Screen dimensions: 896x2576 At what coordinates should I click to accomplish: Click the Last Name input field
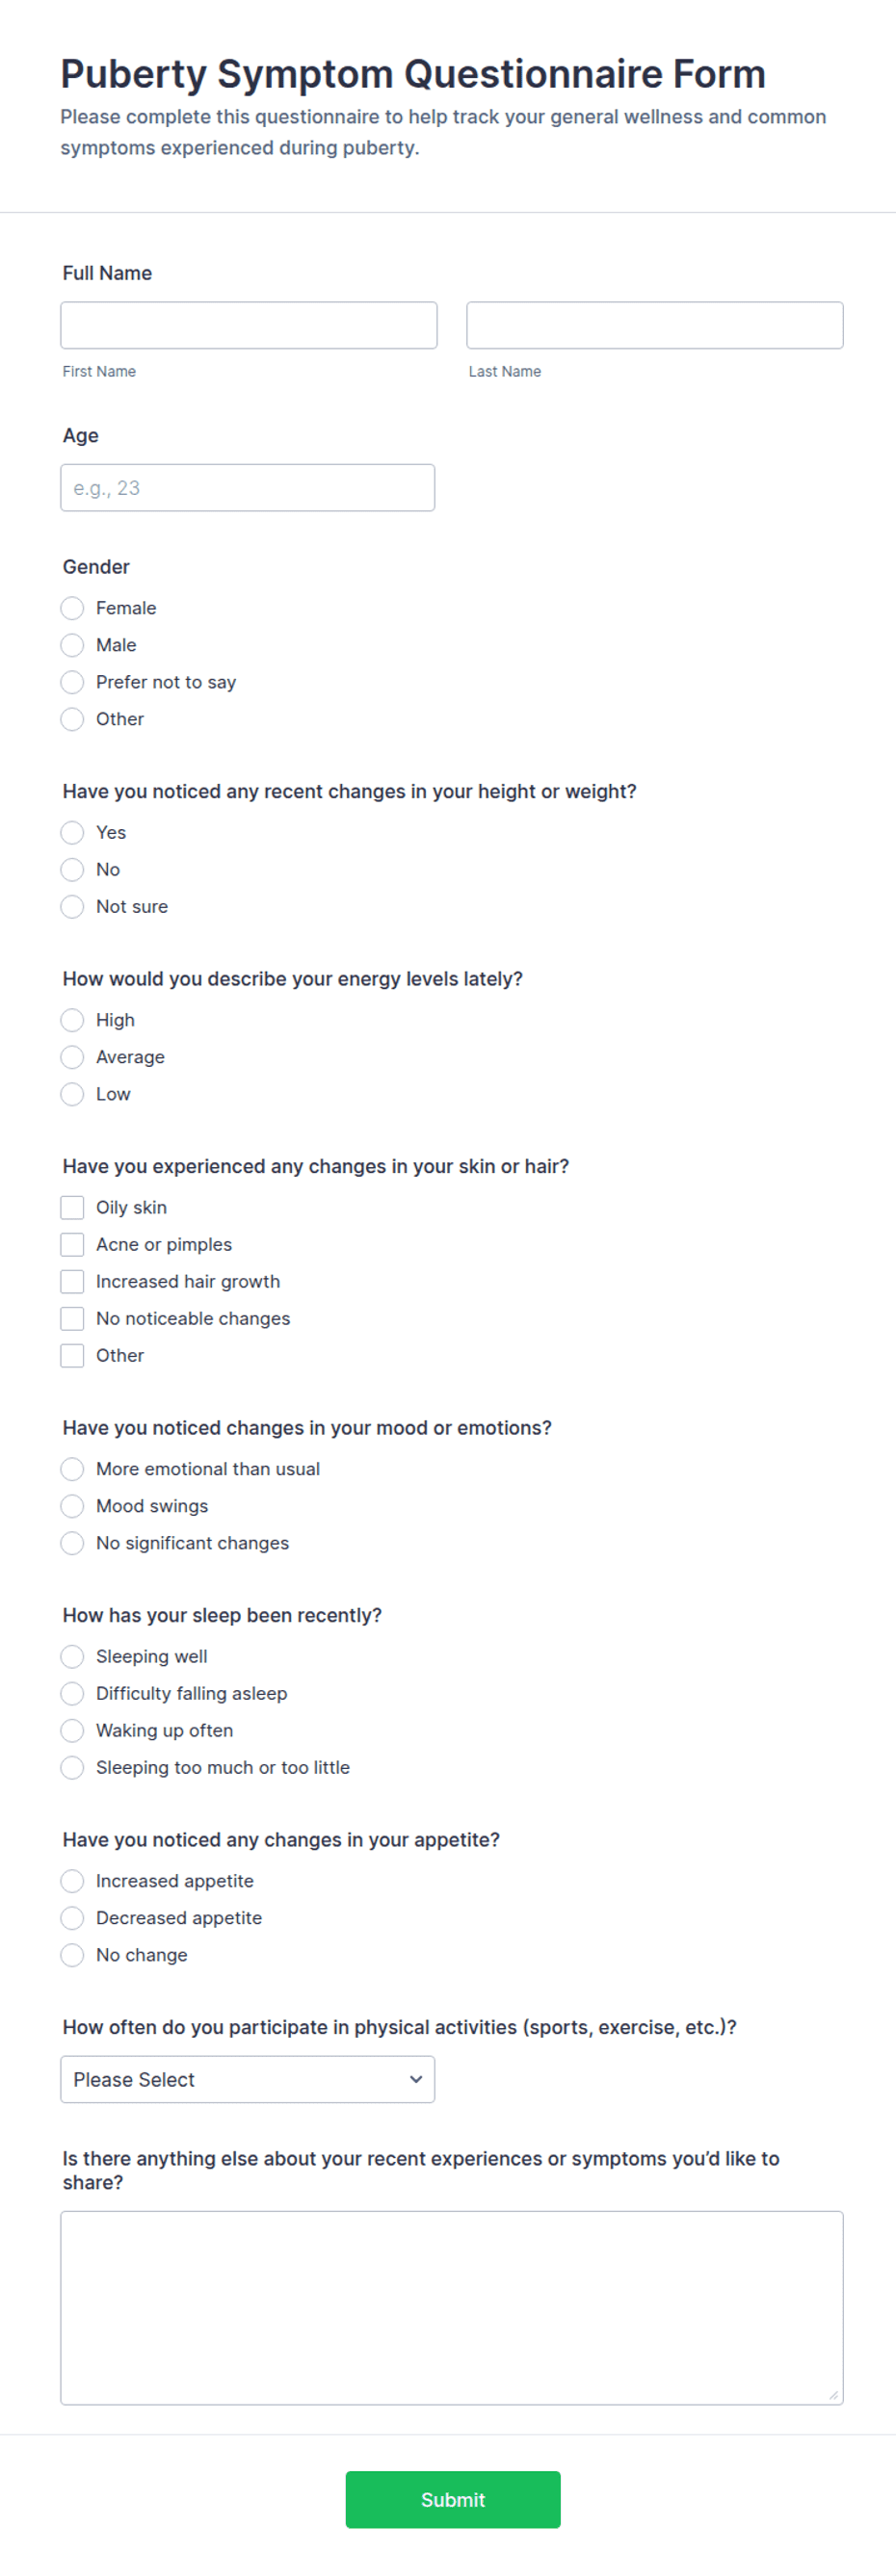pos(654,325)
